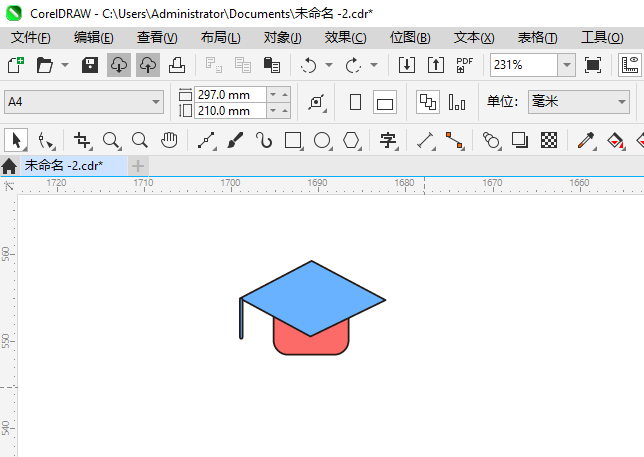
Task: Click the page height field 210.0 mm
Action: [230, 111]
